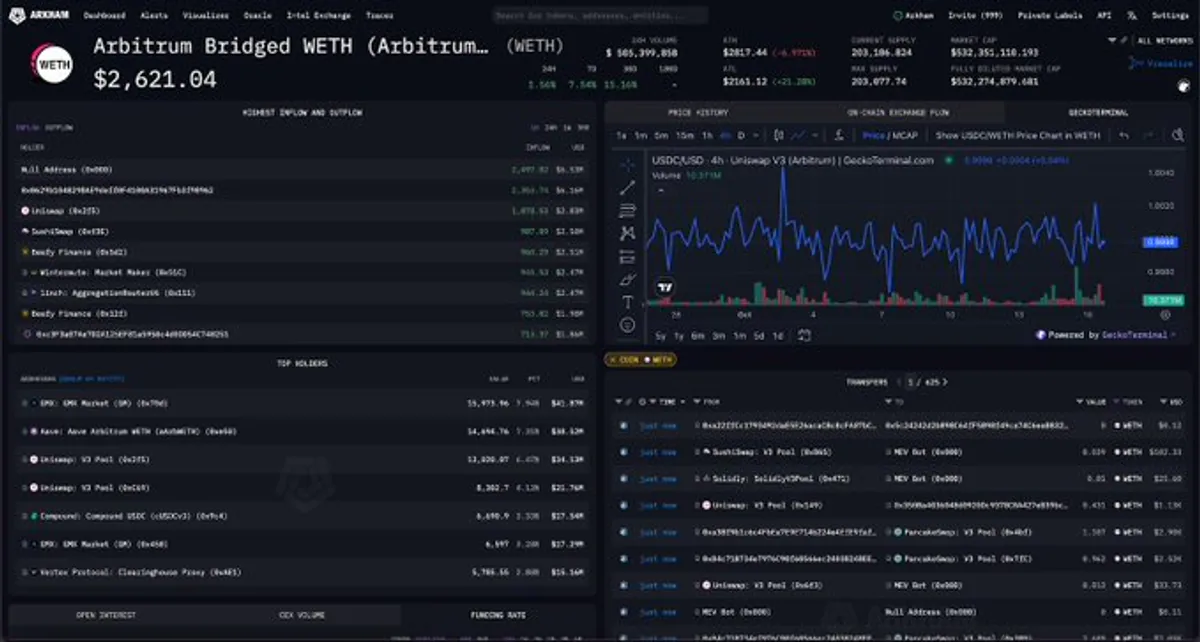1200x642 pixels.
Task: Open the chart search magnifier icon
Action: point(1177,135)
